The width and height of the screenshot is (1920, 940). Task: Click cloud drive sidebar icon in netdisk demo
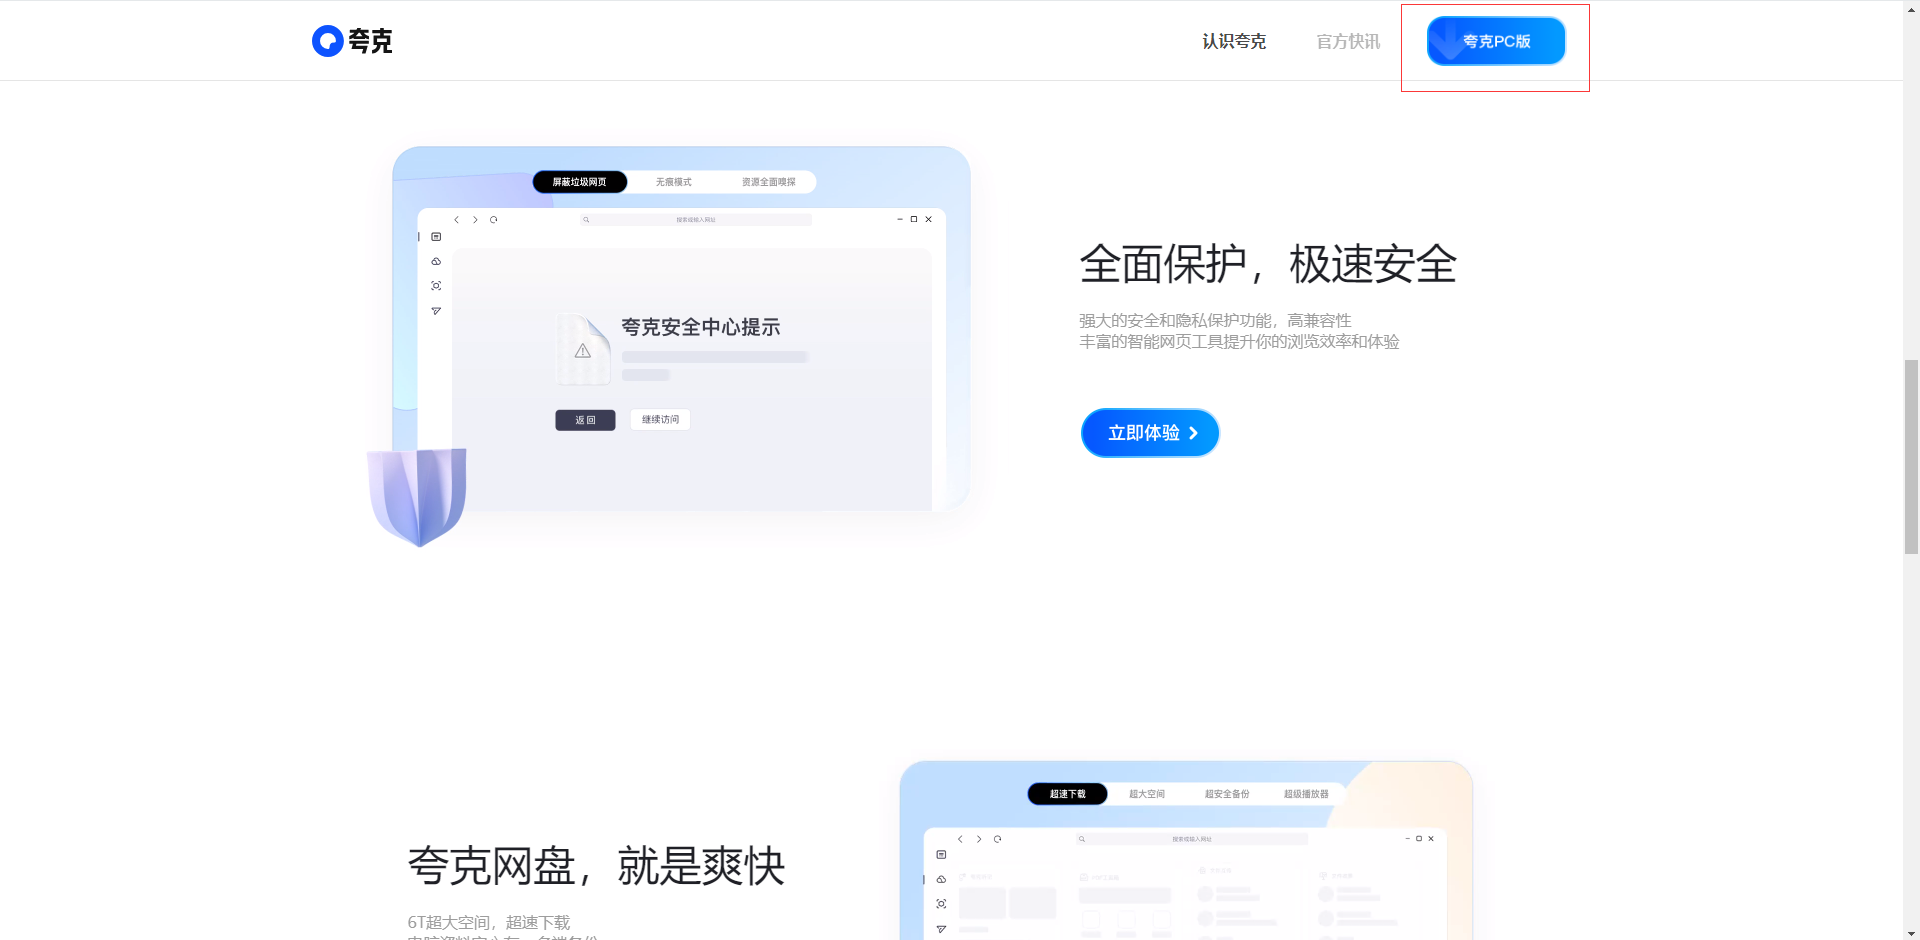pos(941,879)
